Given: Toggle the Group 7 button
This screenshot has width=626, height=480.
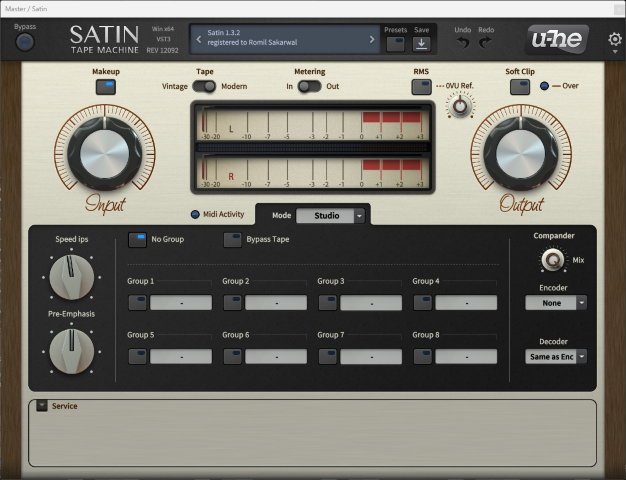Looking at the screenshot, I should click(327, 357).
